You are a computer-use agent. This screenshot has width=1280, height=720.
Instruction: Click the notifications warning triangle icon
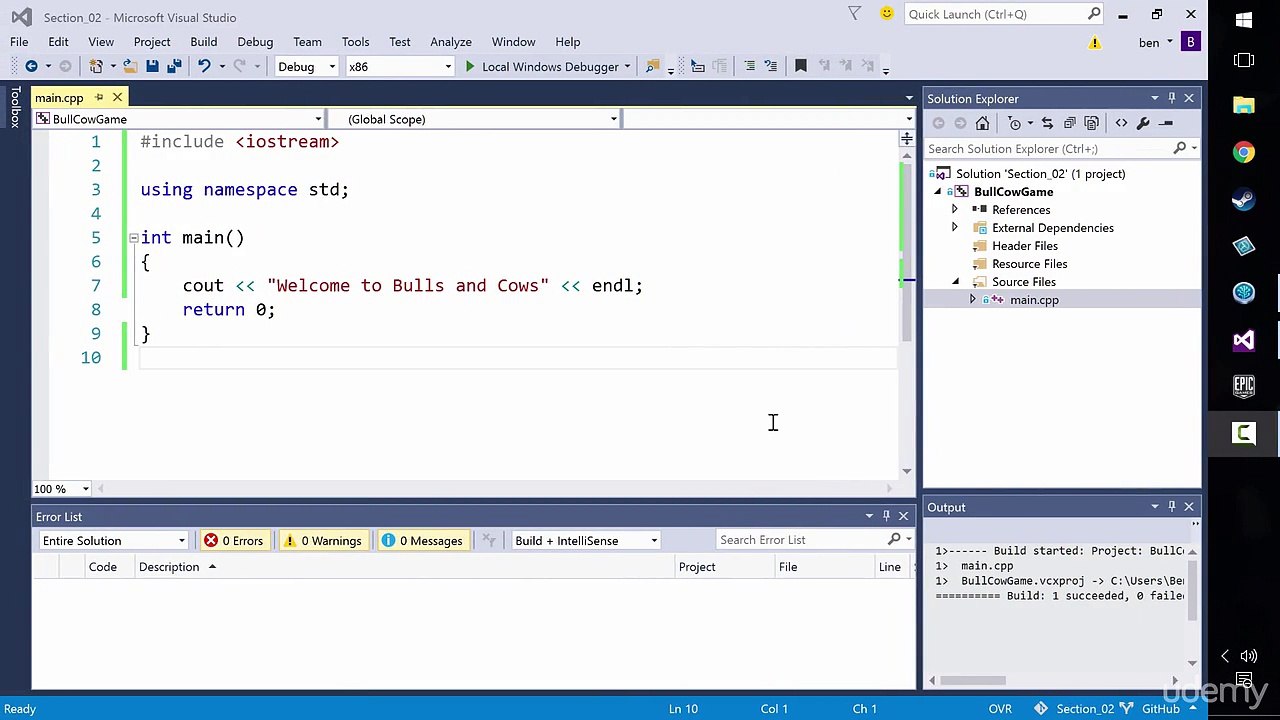point(1095,42)
